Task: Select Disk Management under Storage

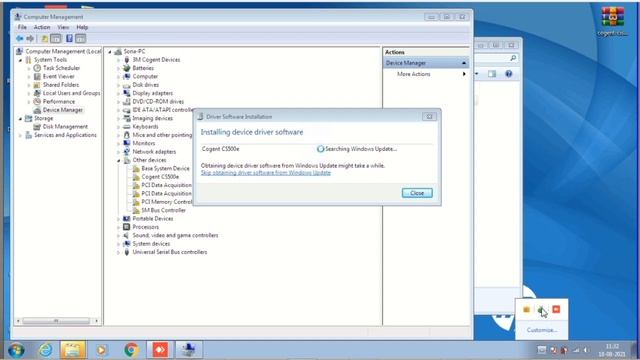Action: point(65,127)
